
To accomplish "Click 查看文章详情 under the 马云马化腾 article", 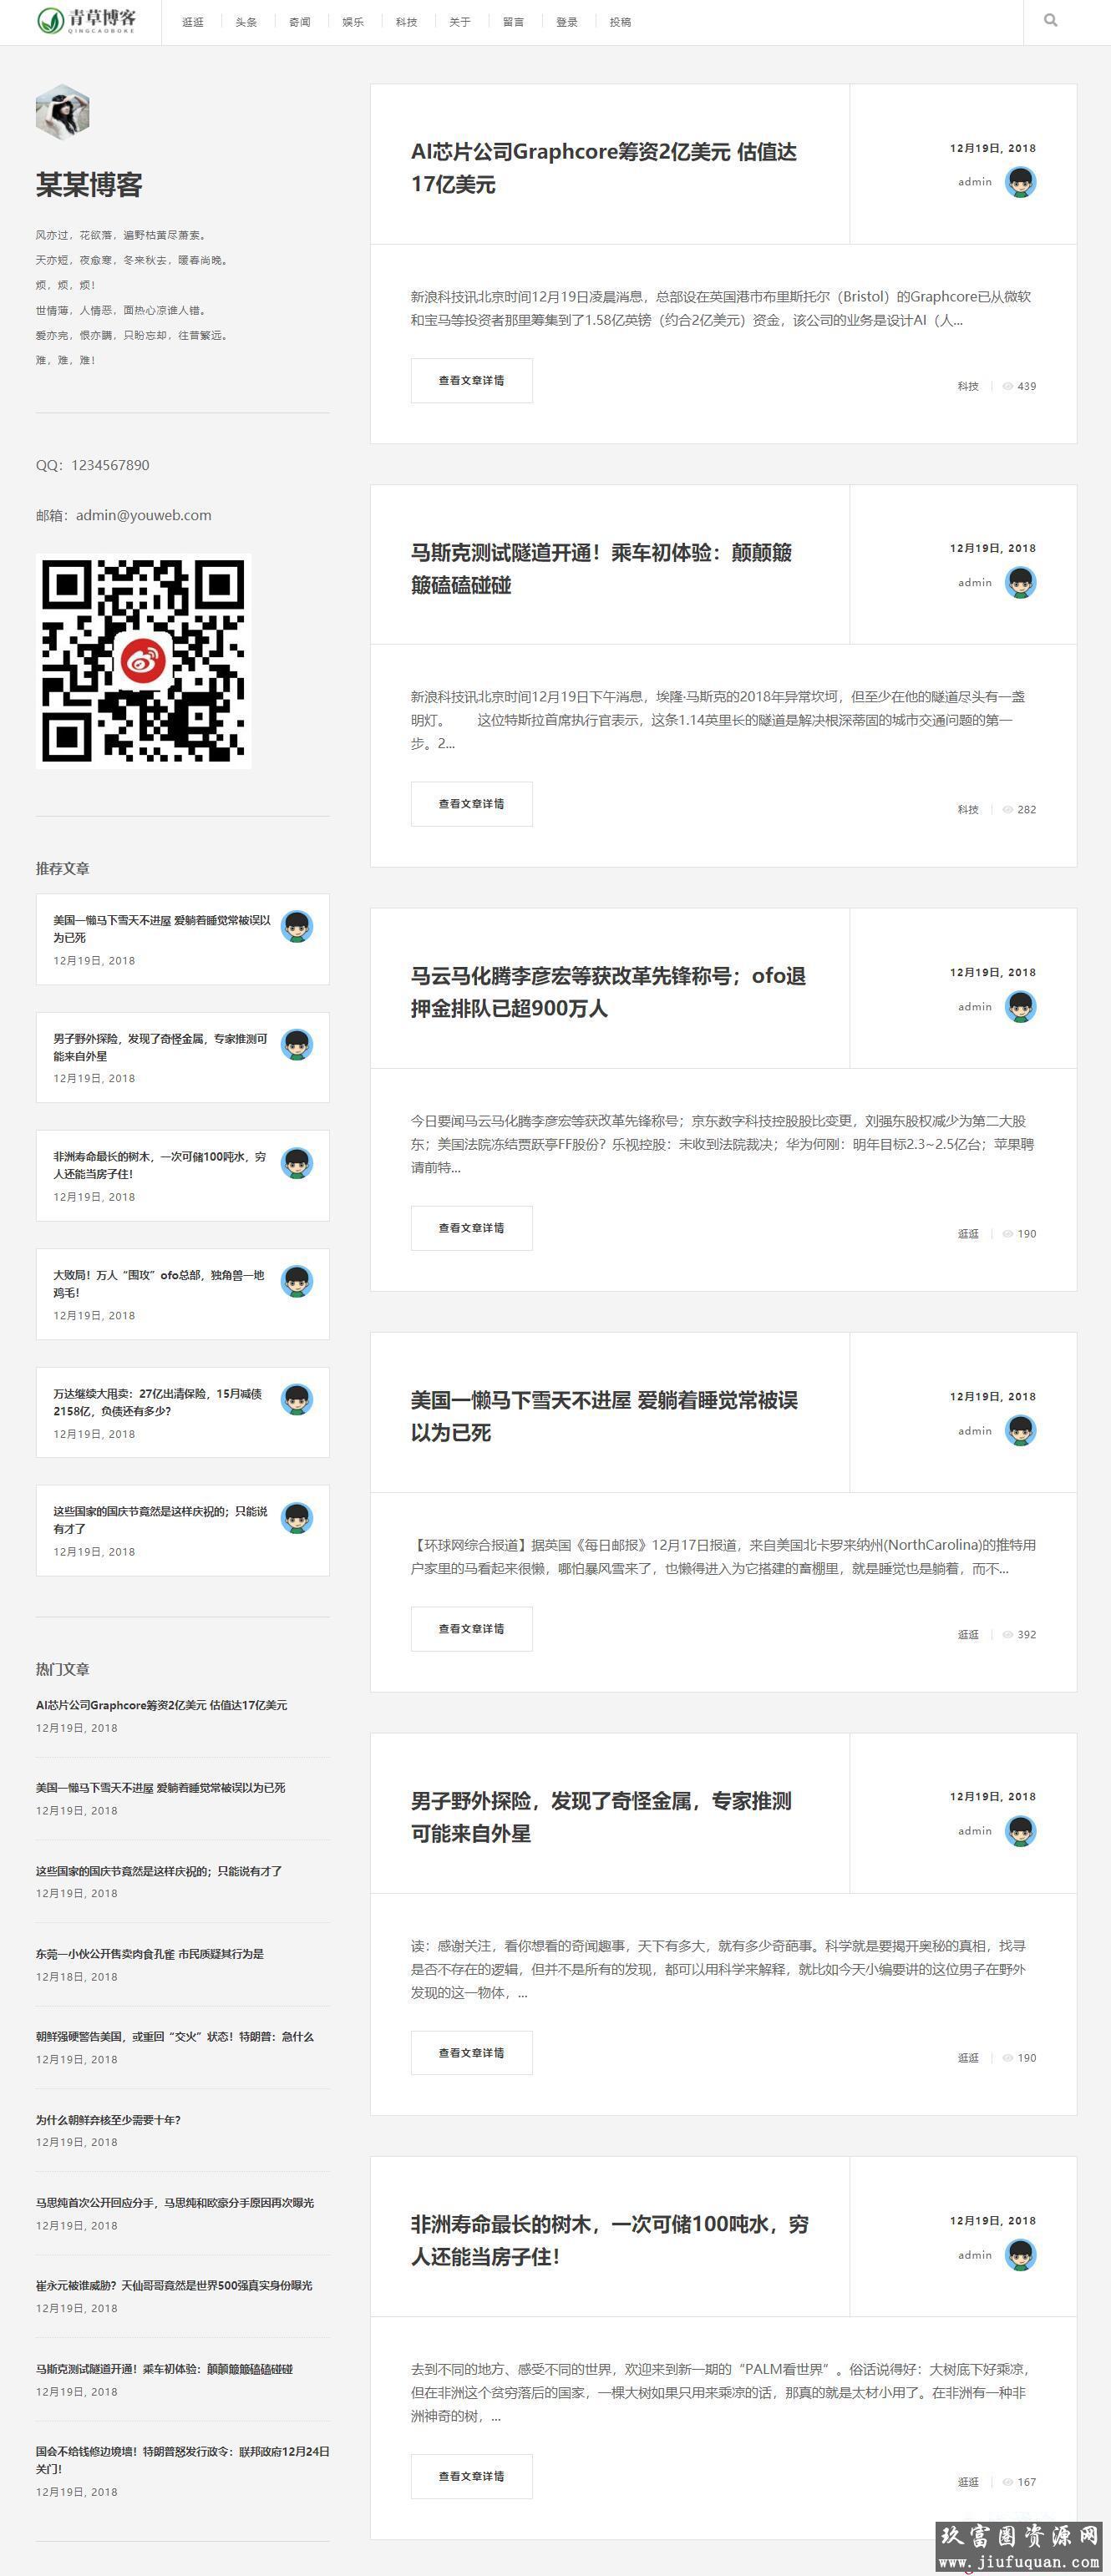I will [471, 1228].
